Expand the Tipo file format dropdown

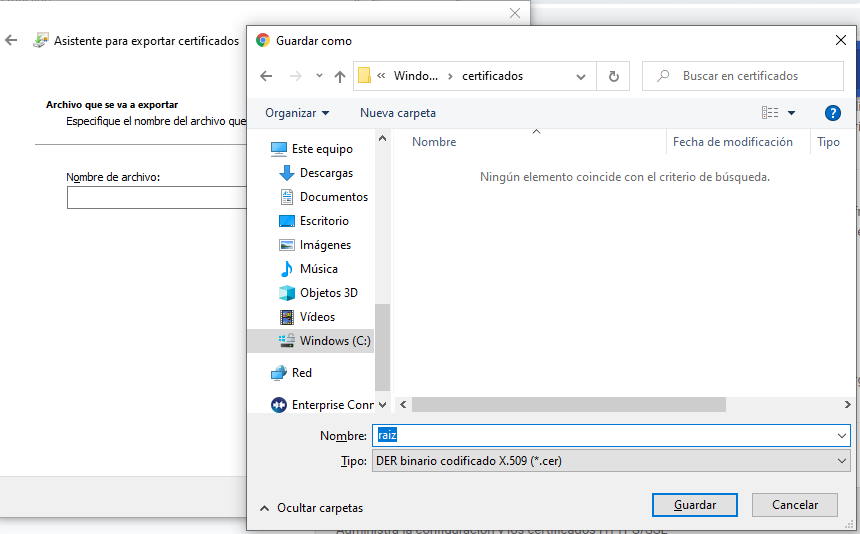(841, 461)
